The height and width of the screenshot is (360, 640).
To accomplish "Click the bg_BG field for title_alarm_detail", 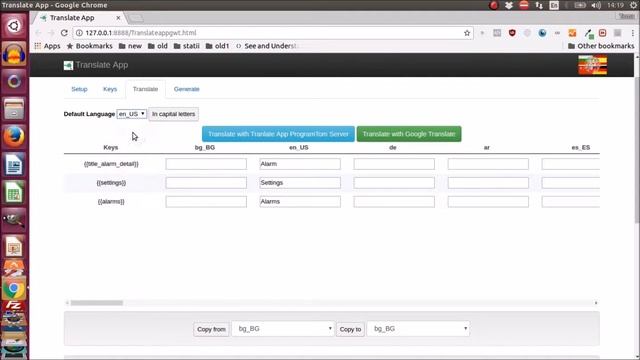I will point(206,164).
